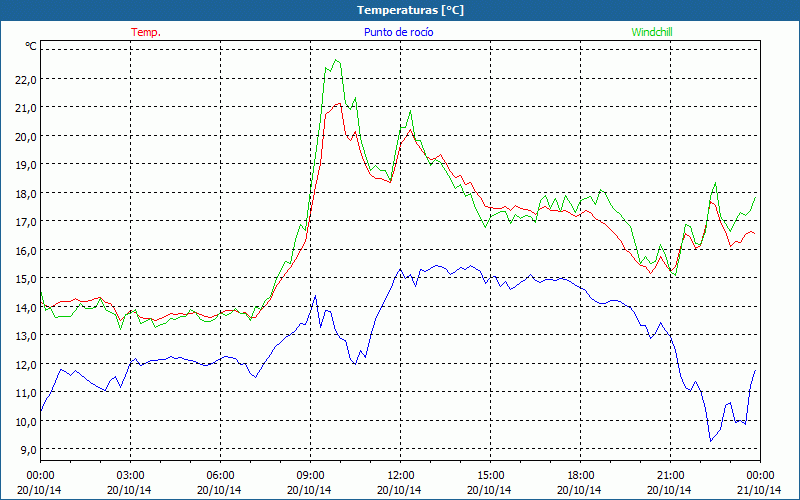The width and height of the screenshot is (800, 500).
Task: Click the blue dew point minimum near 22:20
Action: point(710,441)
